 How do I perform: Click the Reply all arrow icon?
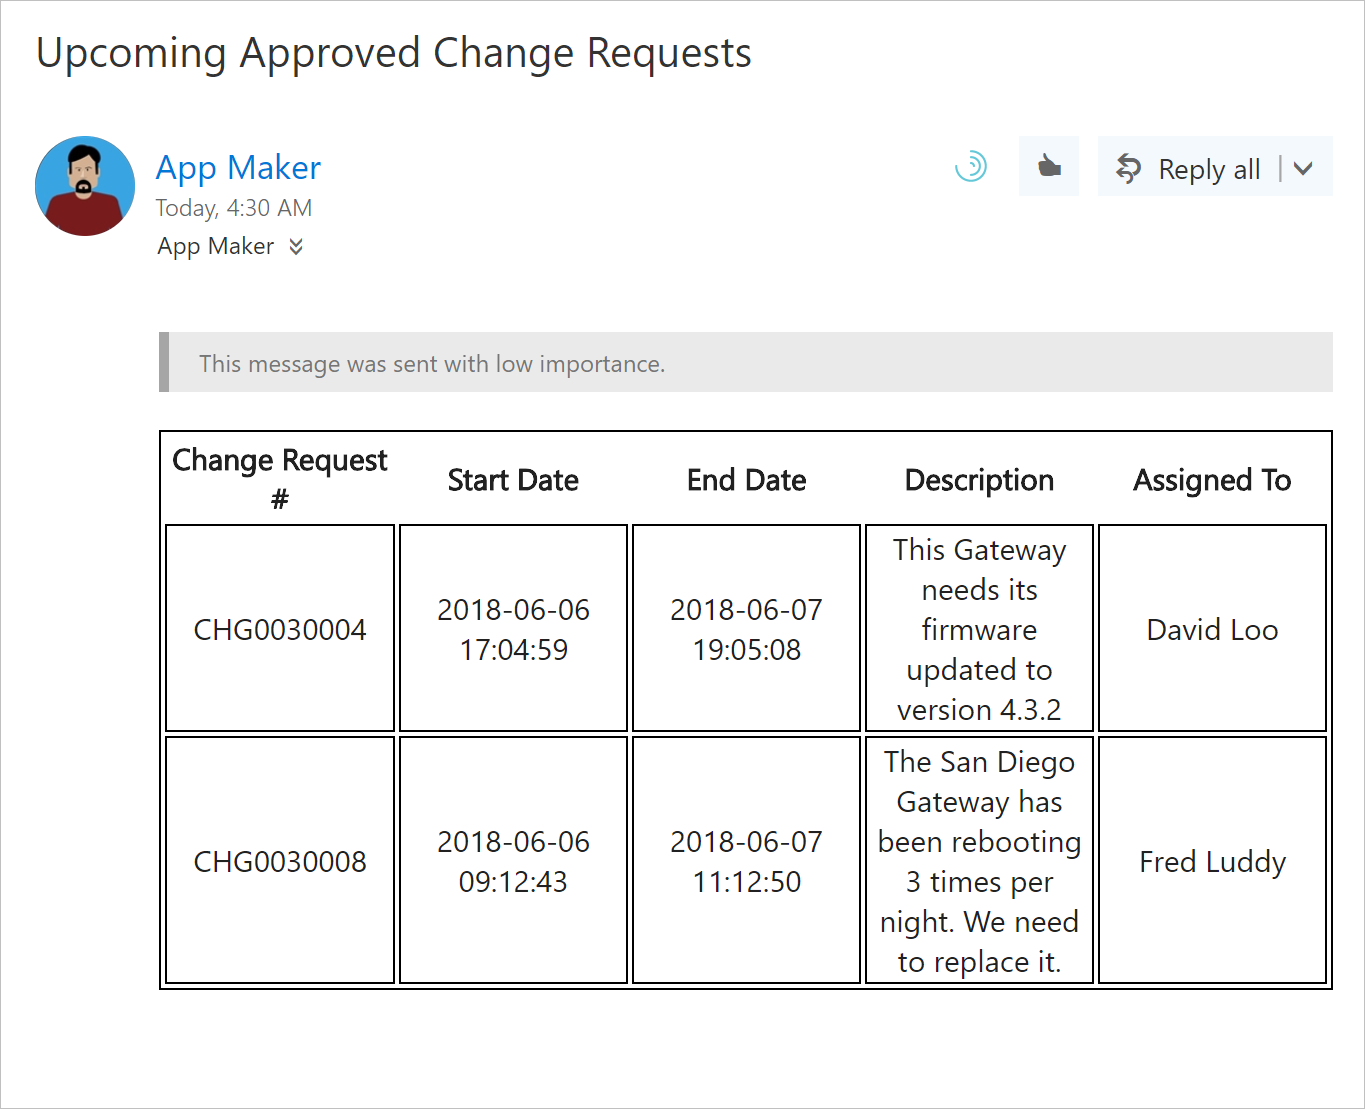[1128, 168]
